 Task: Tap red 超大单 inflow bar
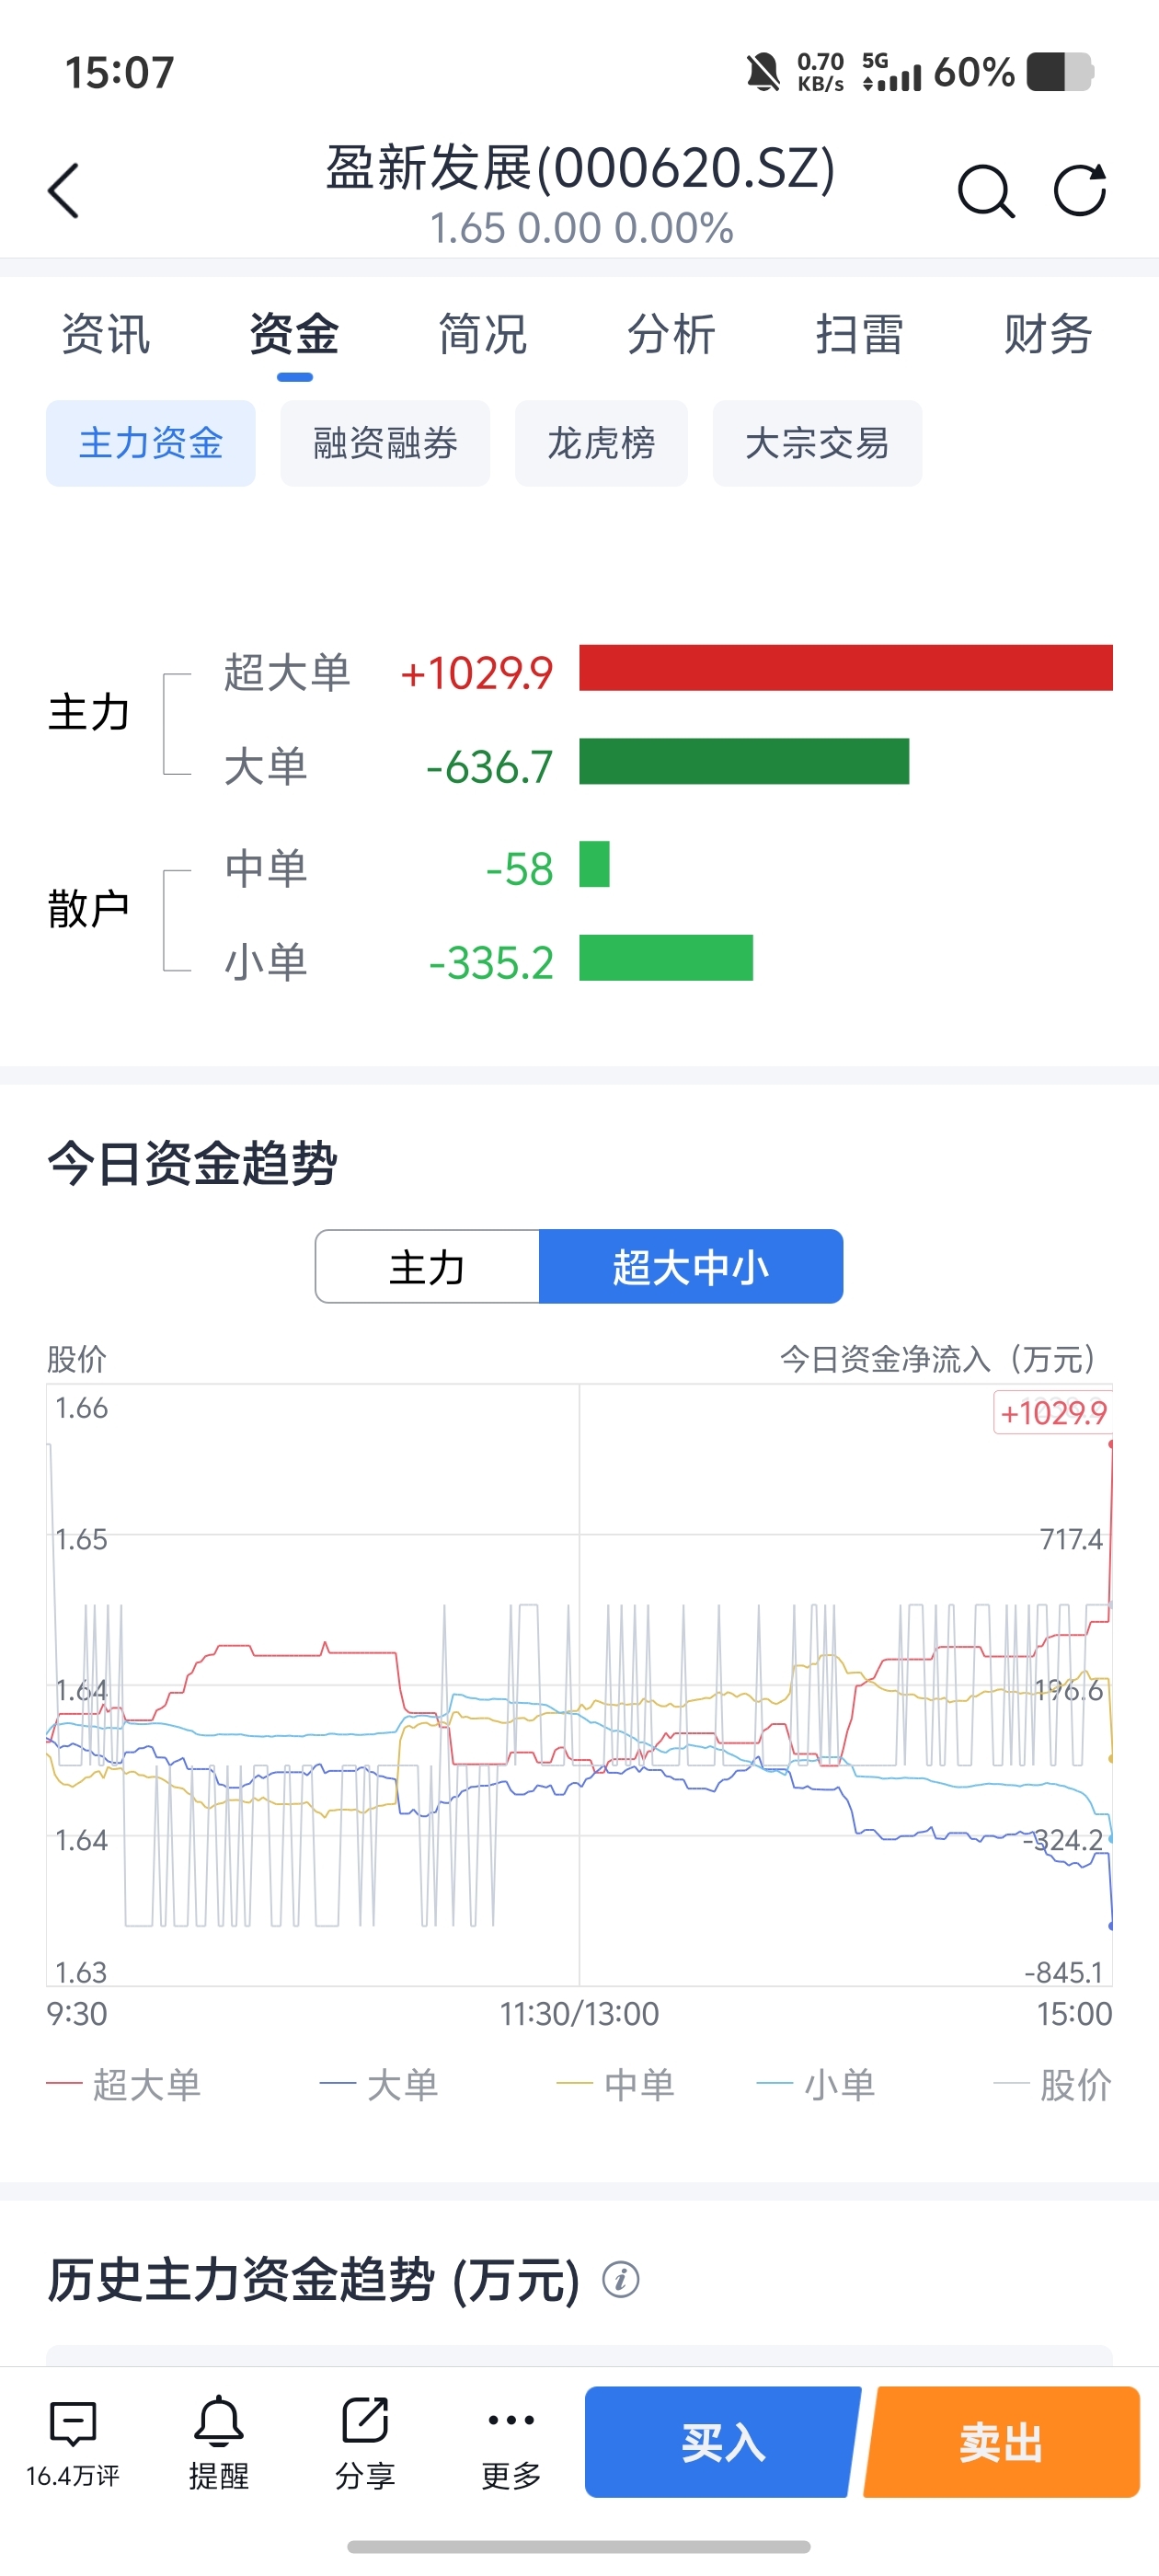point(846,668)
